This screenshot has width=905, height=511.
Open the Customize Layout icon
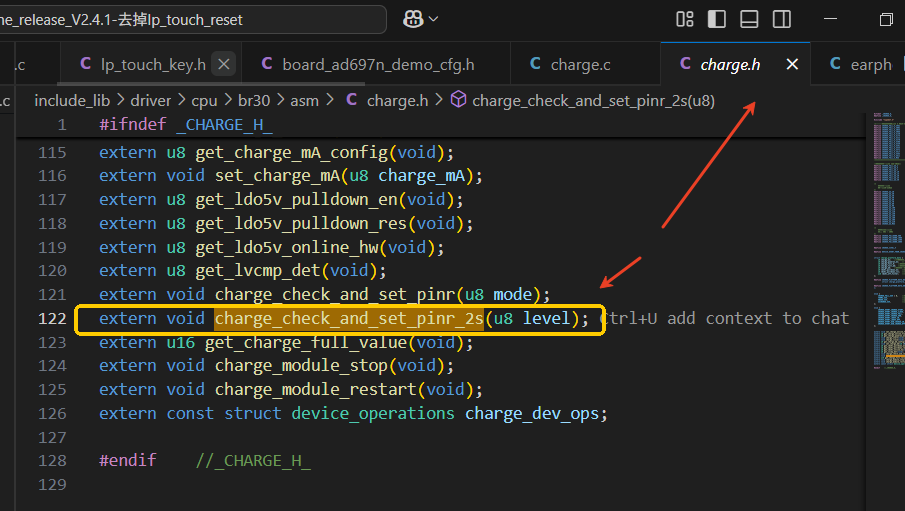(685, 19)
